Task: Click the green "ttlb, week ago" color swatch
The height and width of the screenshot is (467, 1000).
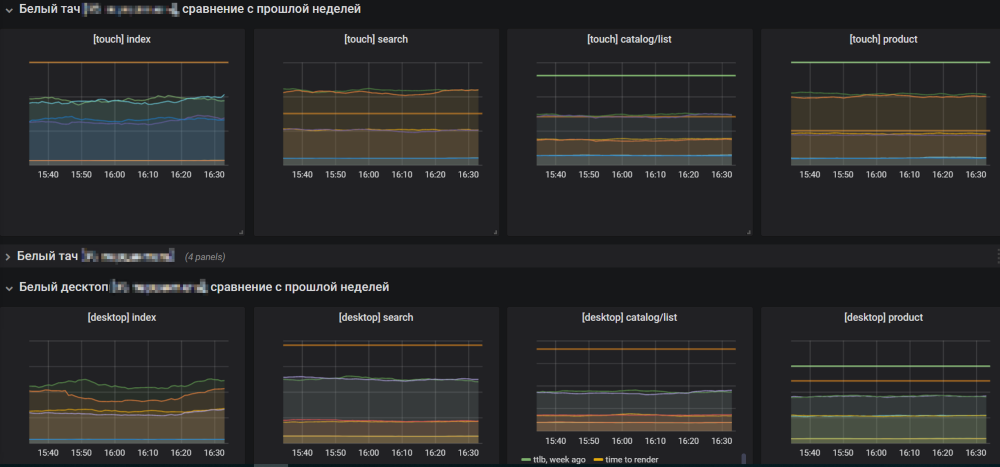Action: [x=527, y=459]
